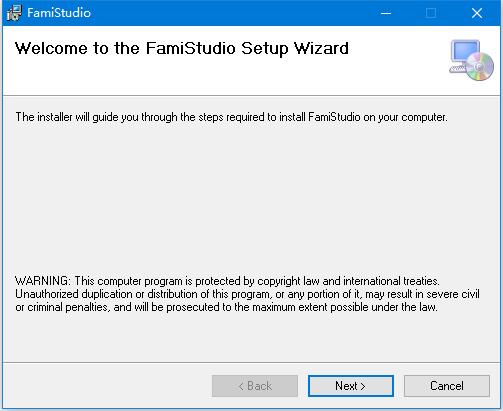Screen dimensions: 503x411
Task: Proceed with the Next > button
Action: 351,386
